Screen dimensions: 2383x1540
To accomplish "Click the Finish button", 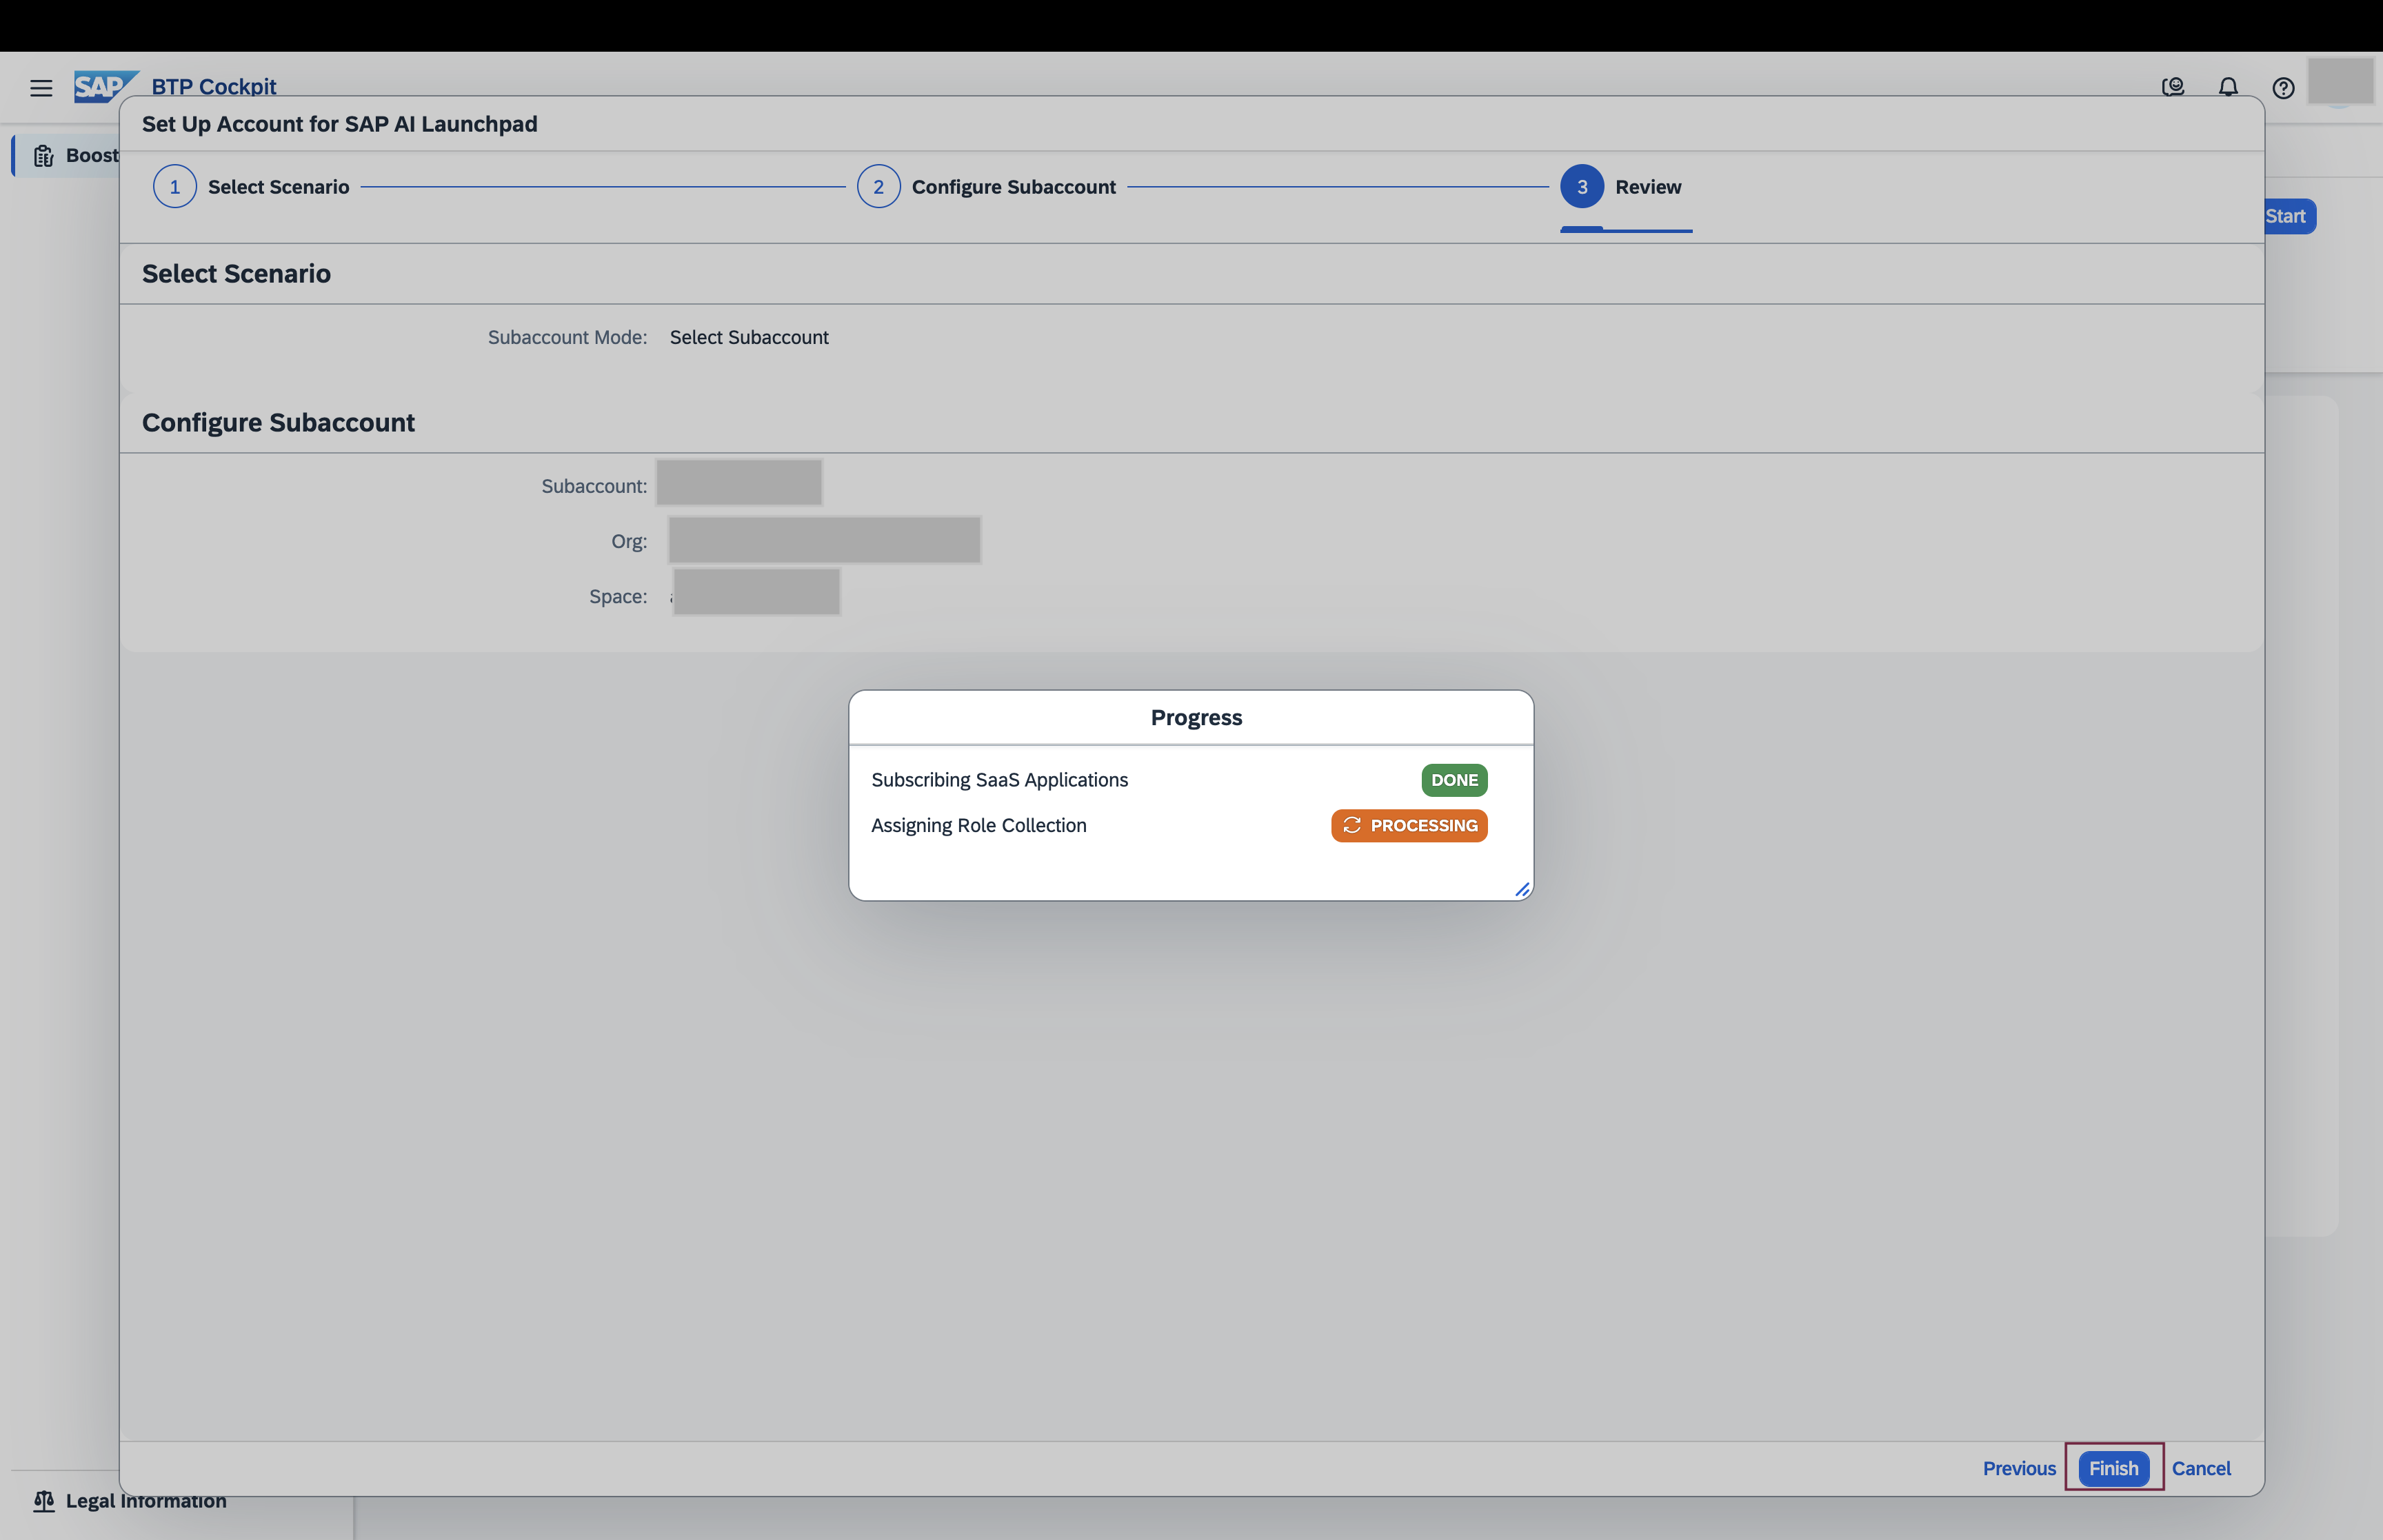I will pos(2113,1468).
